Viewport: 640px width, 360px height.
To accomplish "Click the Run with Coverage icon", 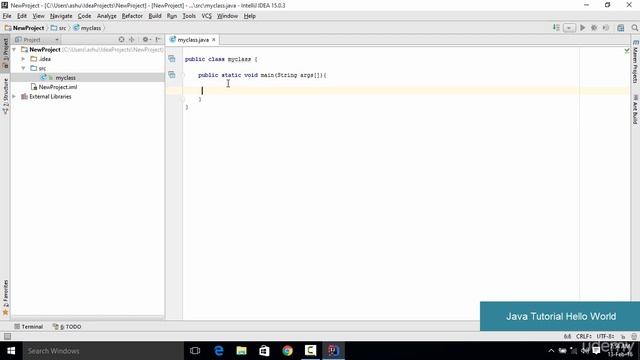I will pyautogui.click(x=606, y=28).
